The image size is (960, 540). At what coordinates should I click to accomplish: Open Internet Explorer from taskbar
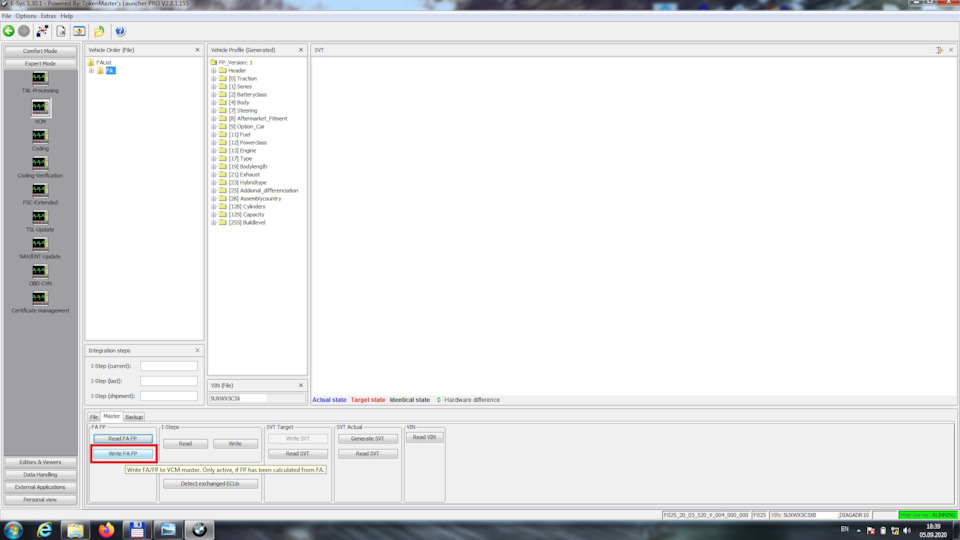click(44, 530)
